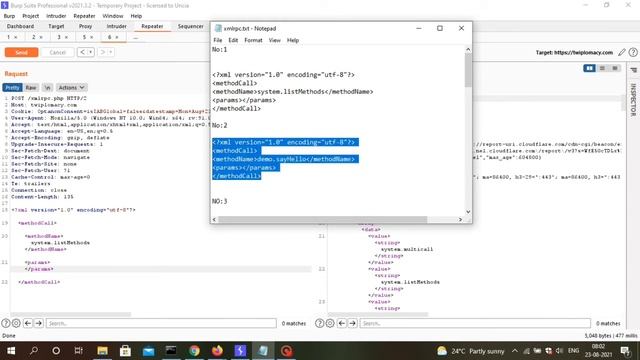Click next match arrow in response search

point(352,323)
